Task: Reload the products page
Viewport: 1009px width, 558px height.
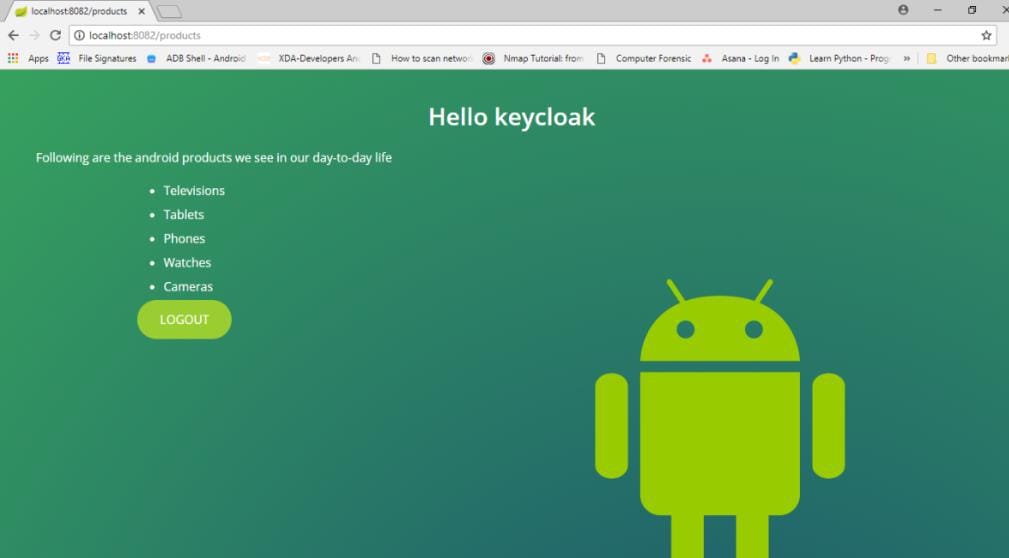Action: (x=55, y=35)
